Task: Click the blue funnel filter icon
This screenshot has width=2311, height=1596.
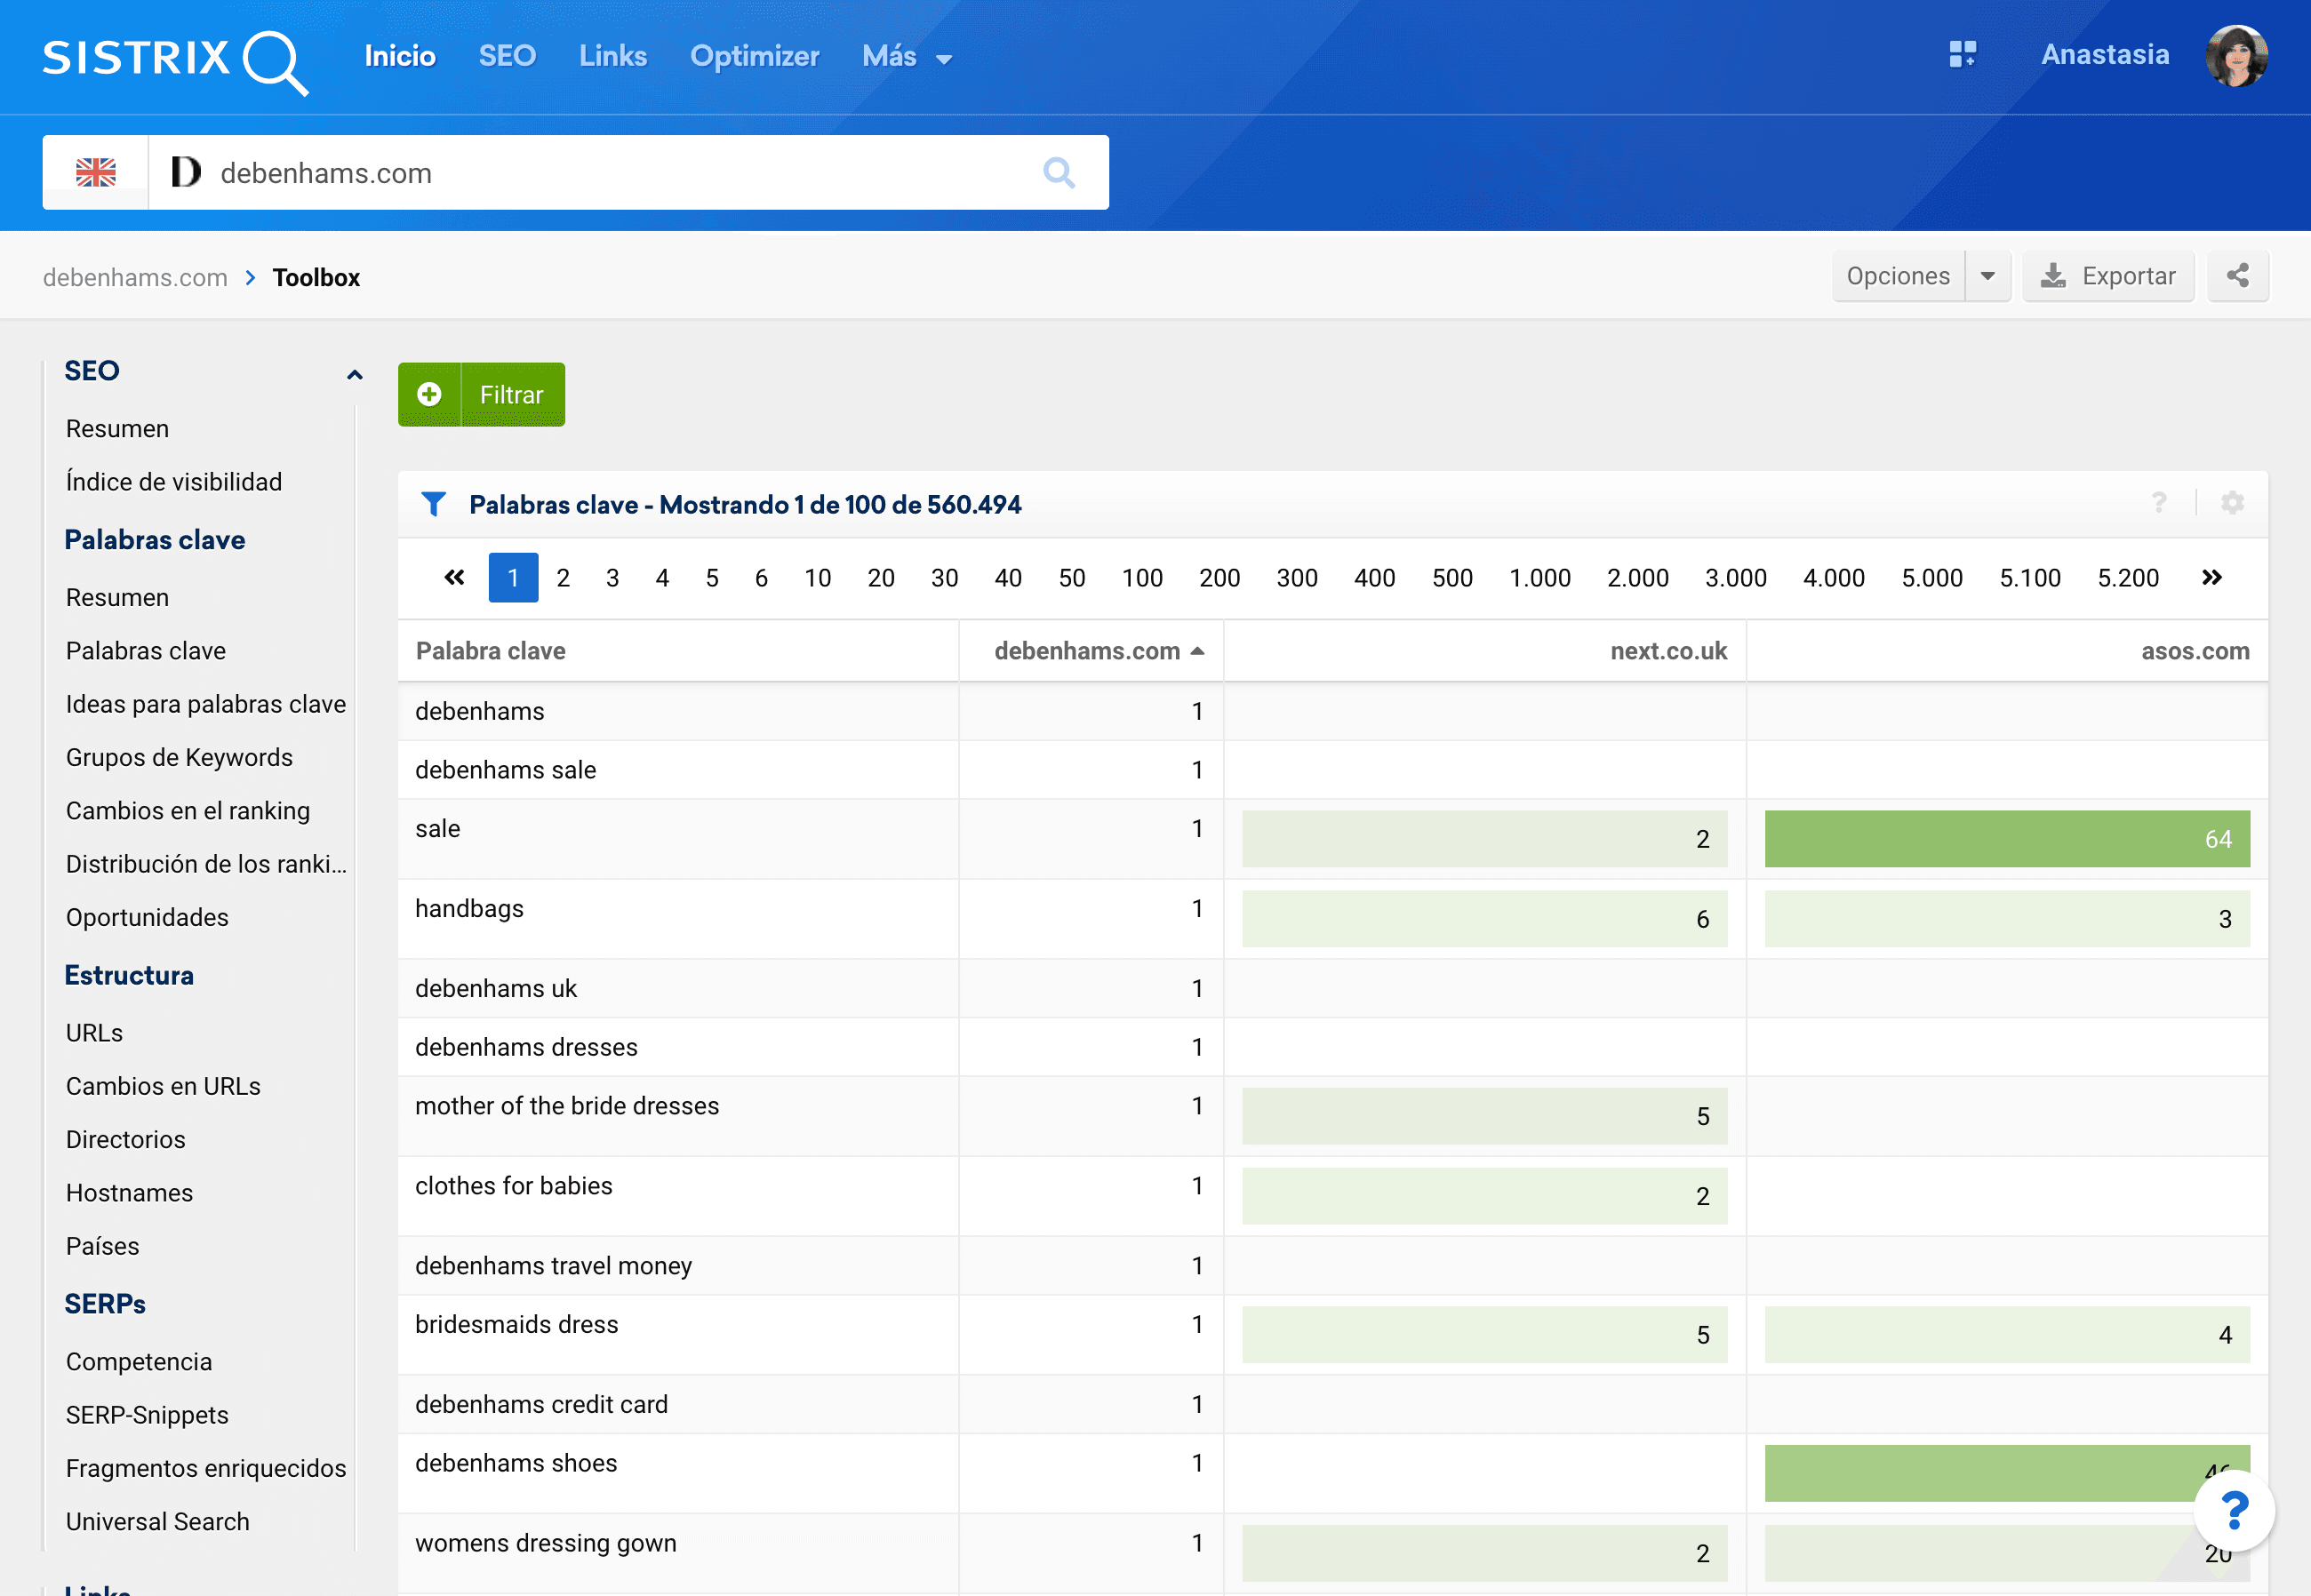Action: [433, 504]
